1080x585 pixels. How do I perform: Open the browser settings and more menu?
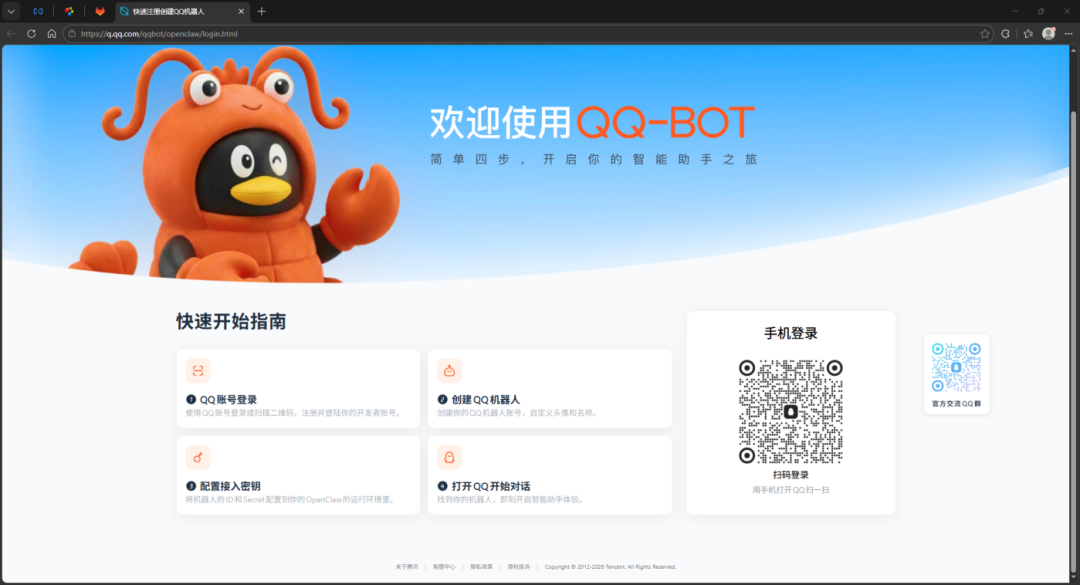coord(1069,34)
